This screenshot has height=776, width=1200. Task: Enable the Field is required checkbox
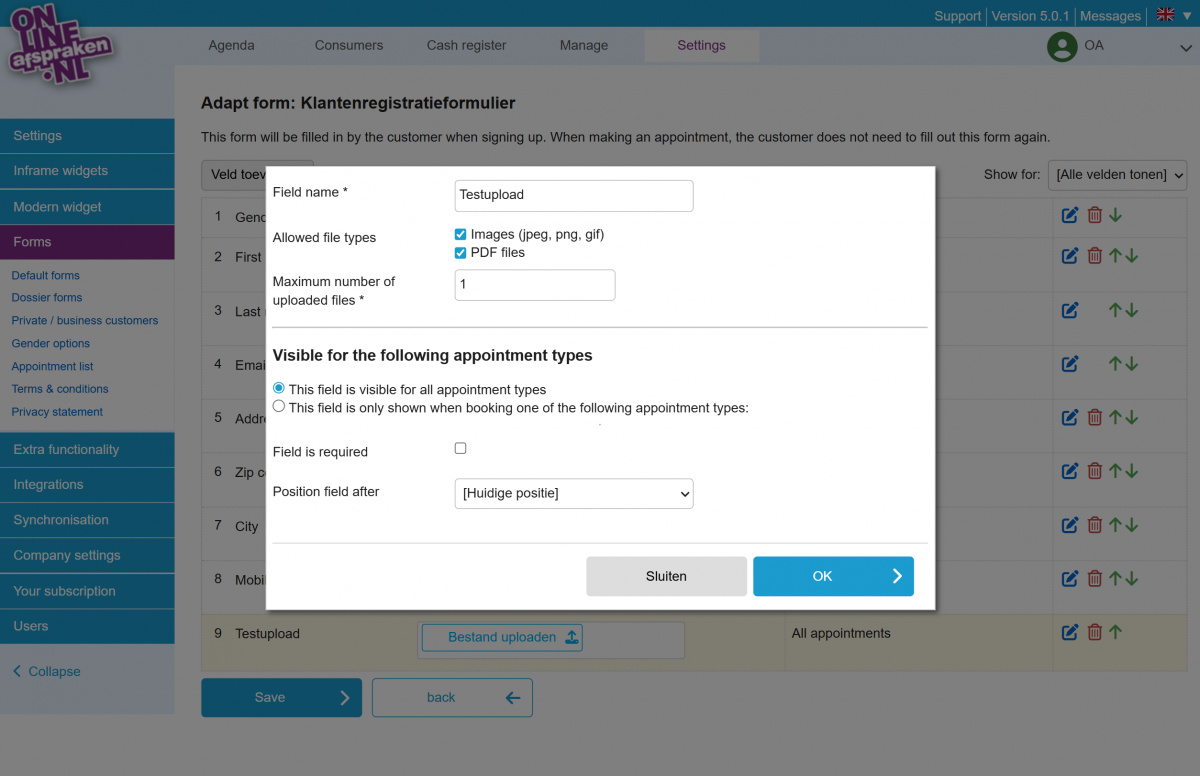(x=460, y=448)
